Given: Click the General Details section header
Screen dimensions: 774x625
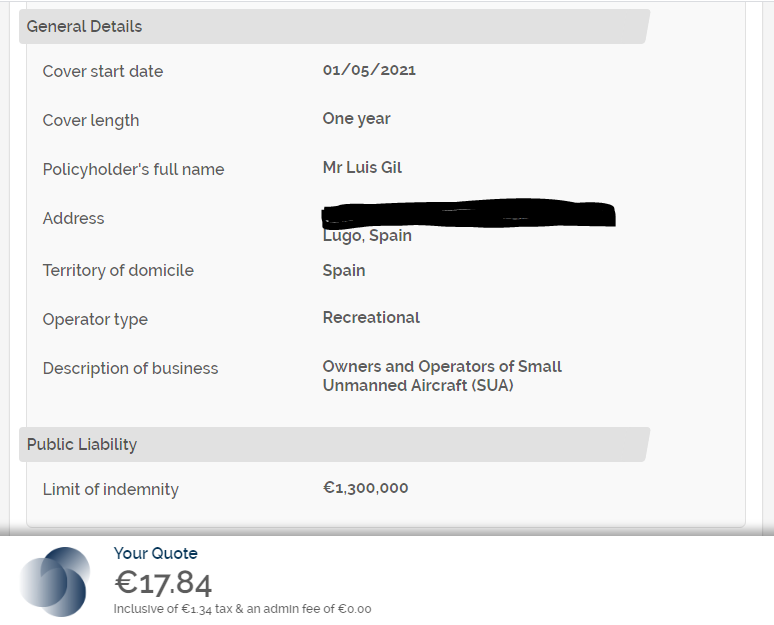Looking at the screenshot, I should (x=84, y=27).
